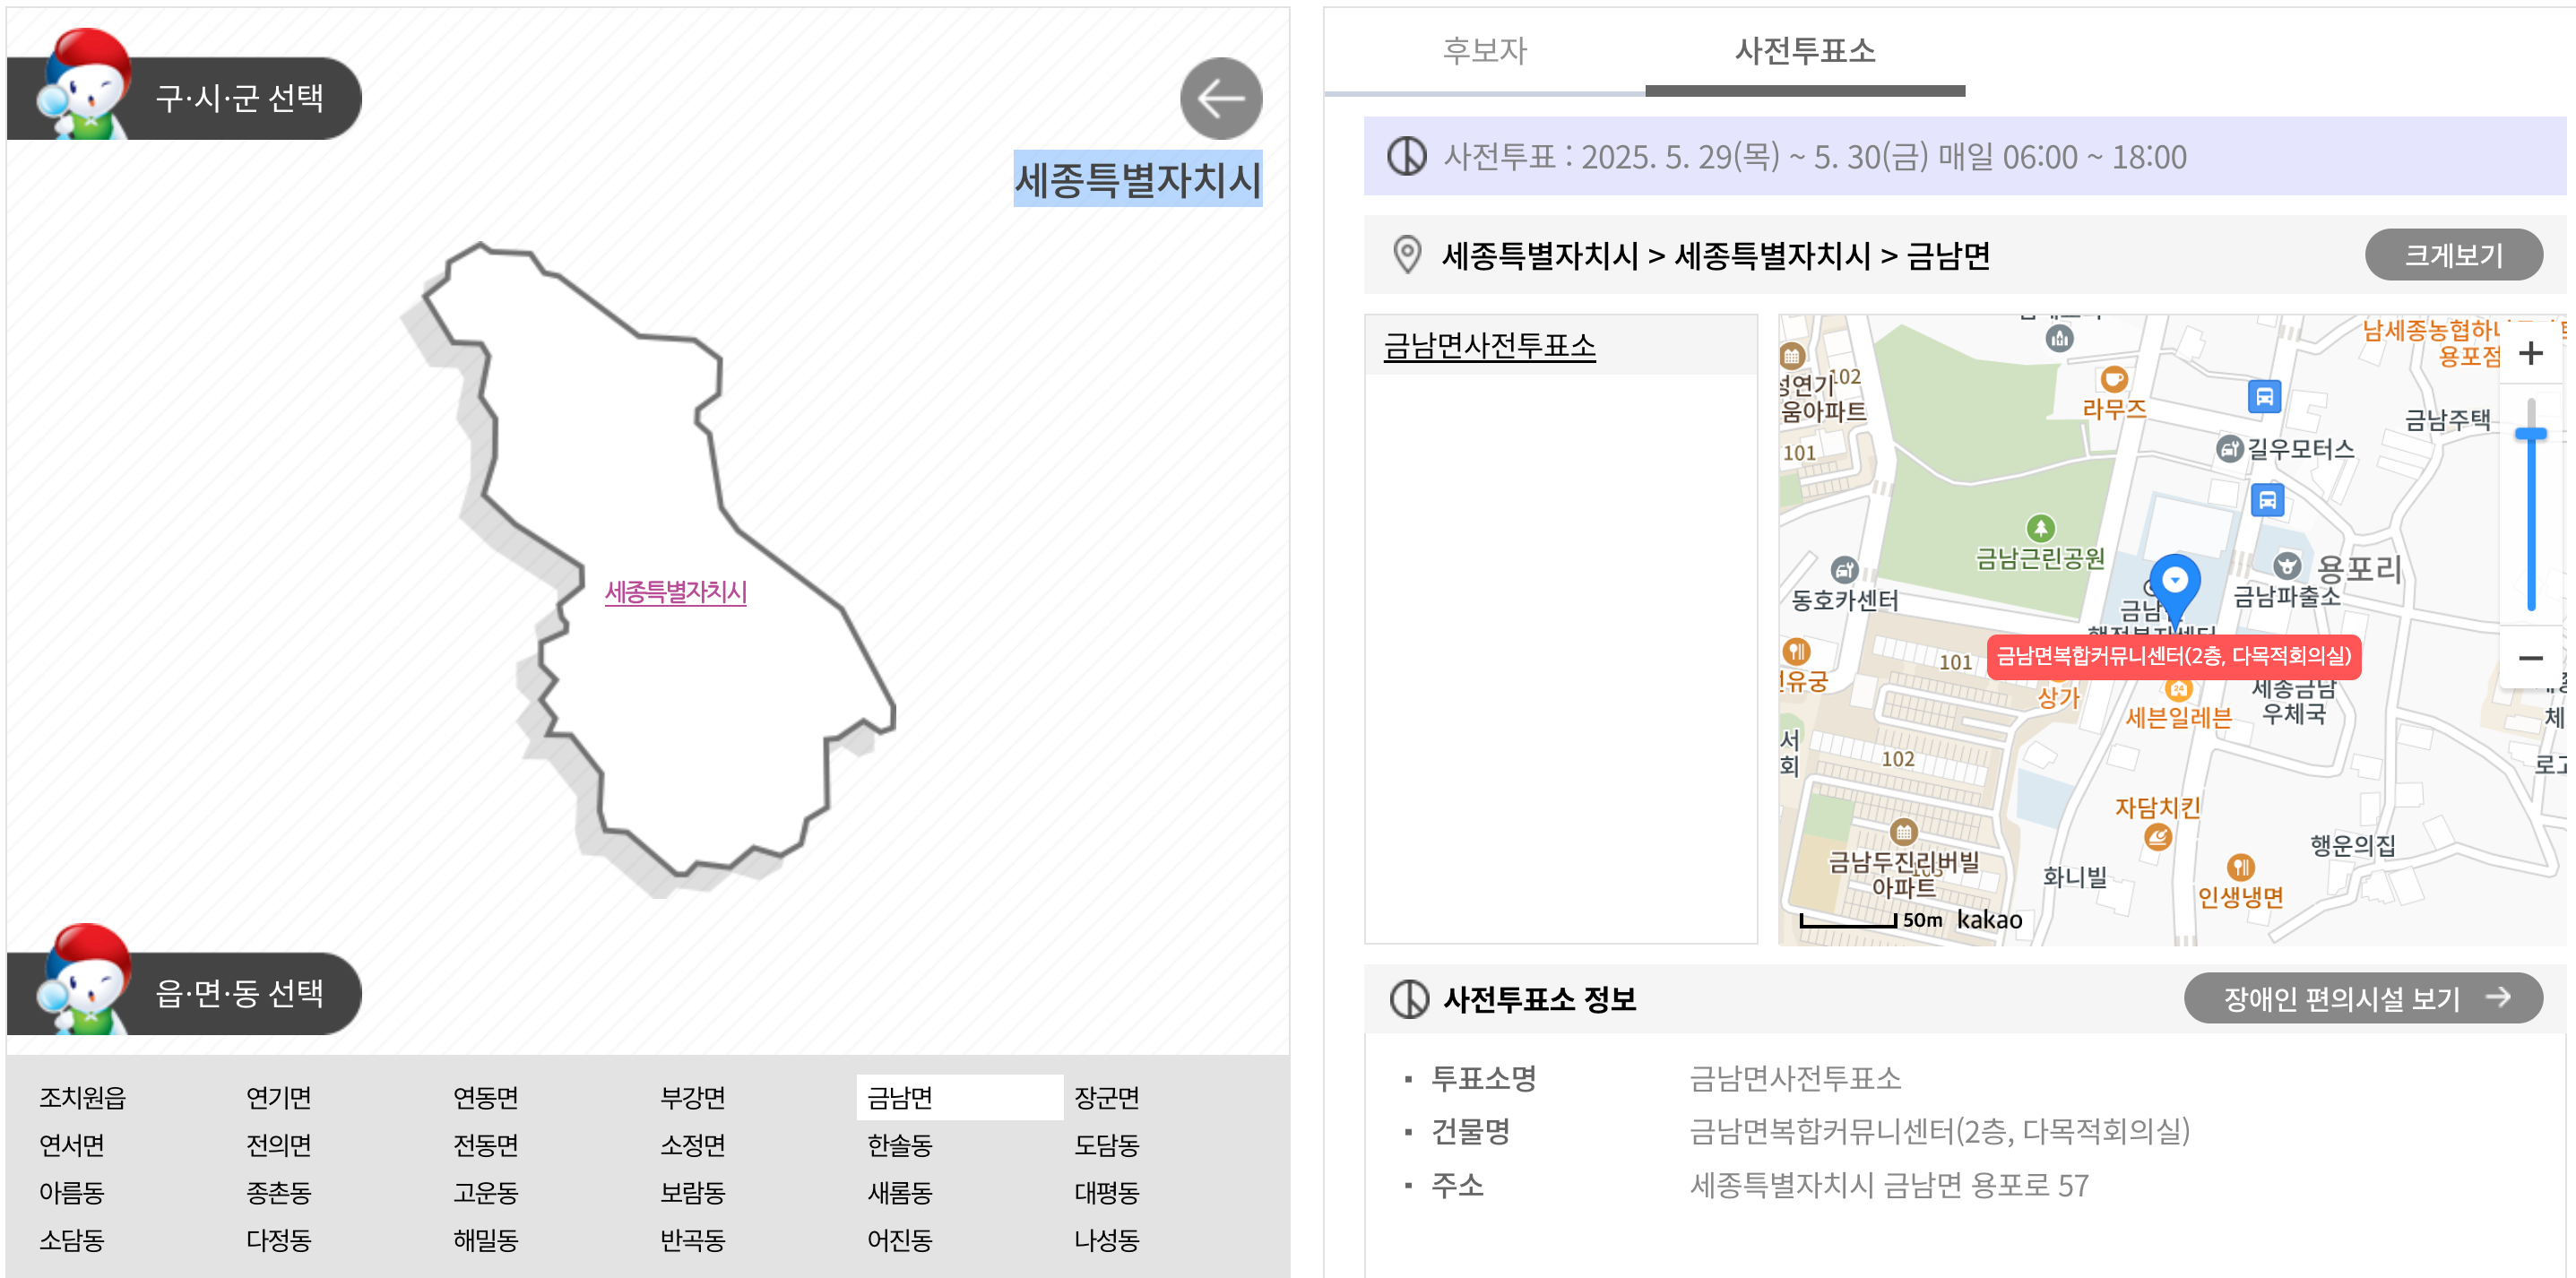This screenshot has width=2576, height=1278.
Task: Open 장애인 편의시설 보기 button
Action: coord(2362,997)
